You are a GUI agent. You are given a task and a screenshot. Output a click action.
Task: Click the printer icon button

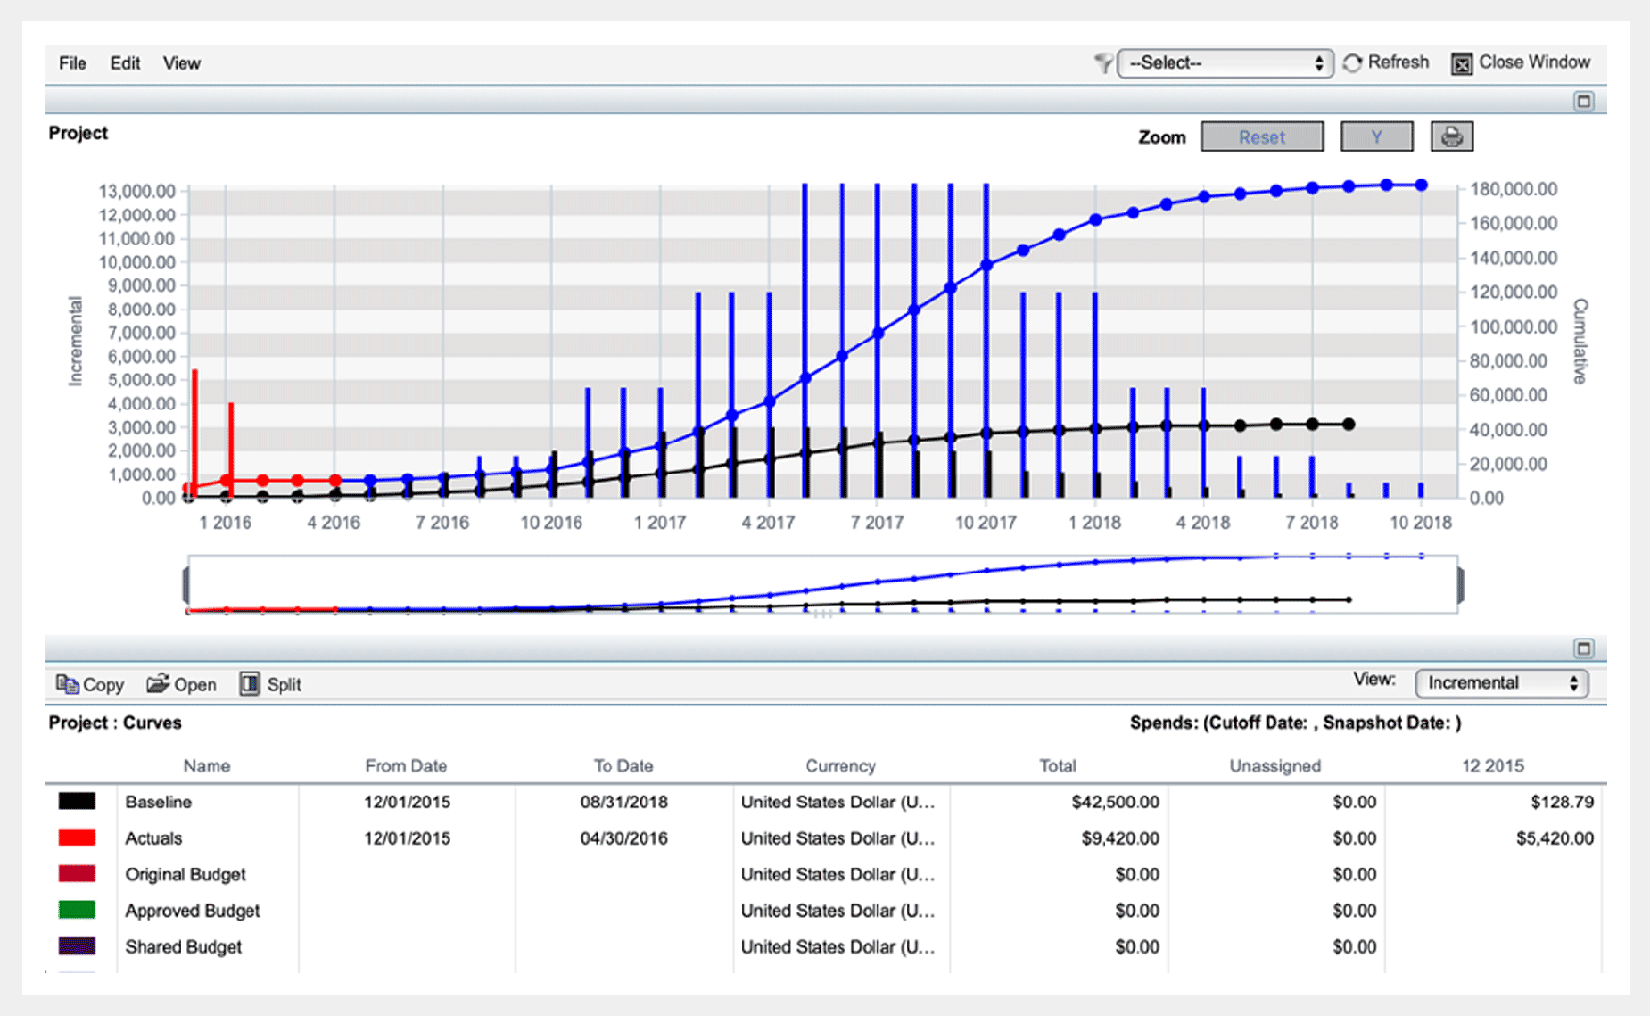[x=1452, y=137]
